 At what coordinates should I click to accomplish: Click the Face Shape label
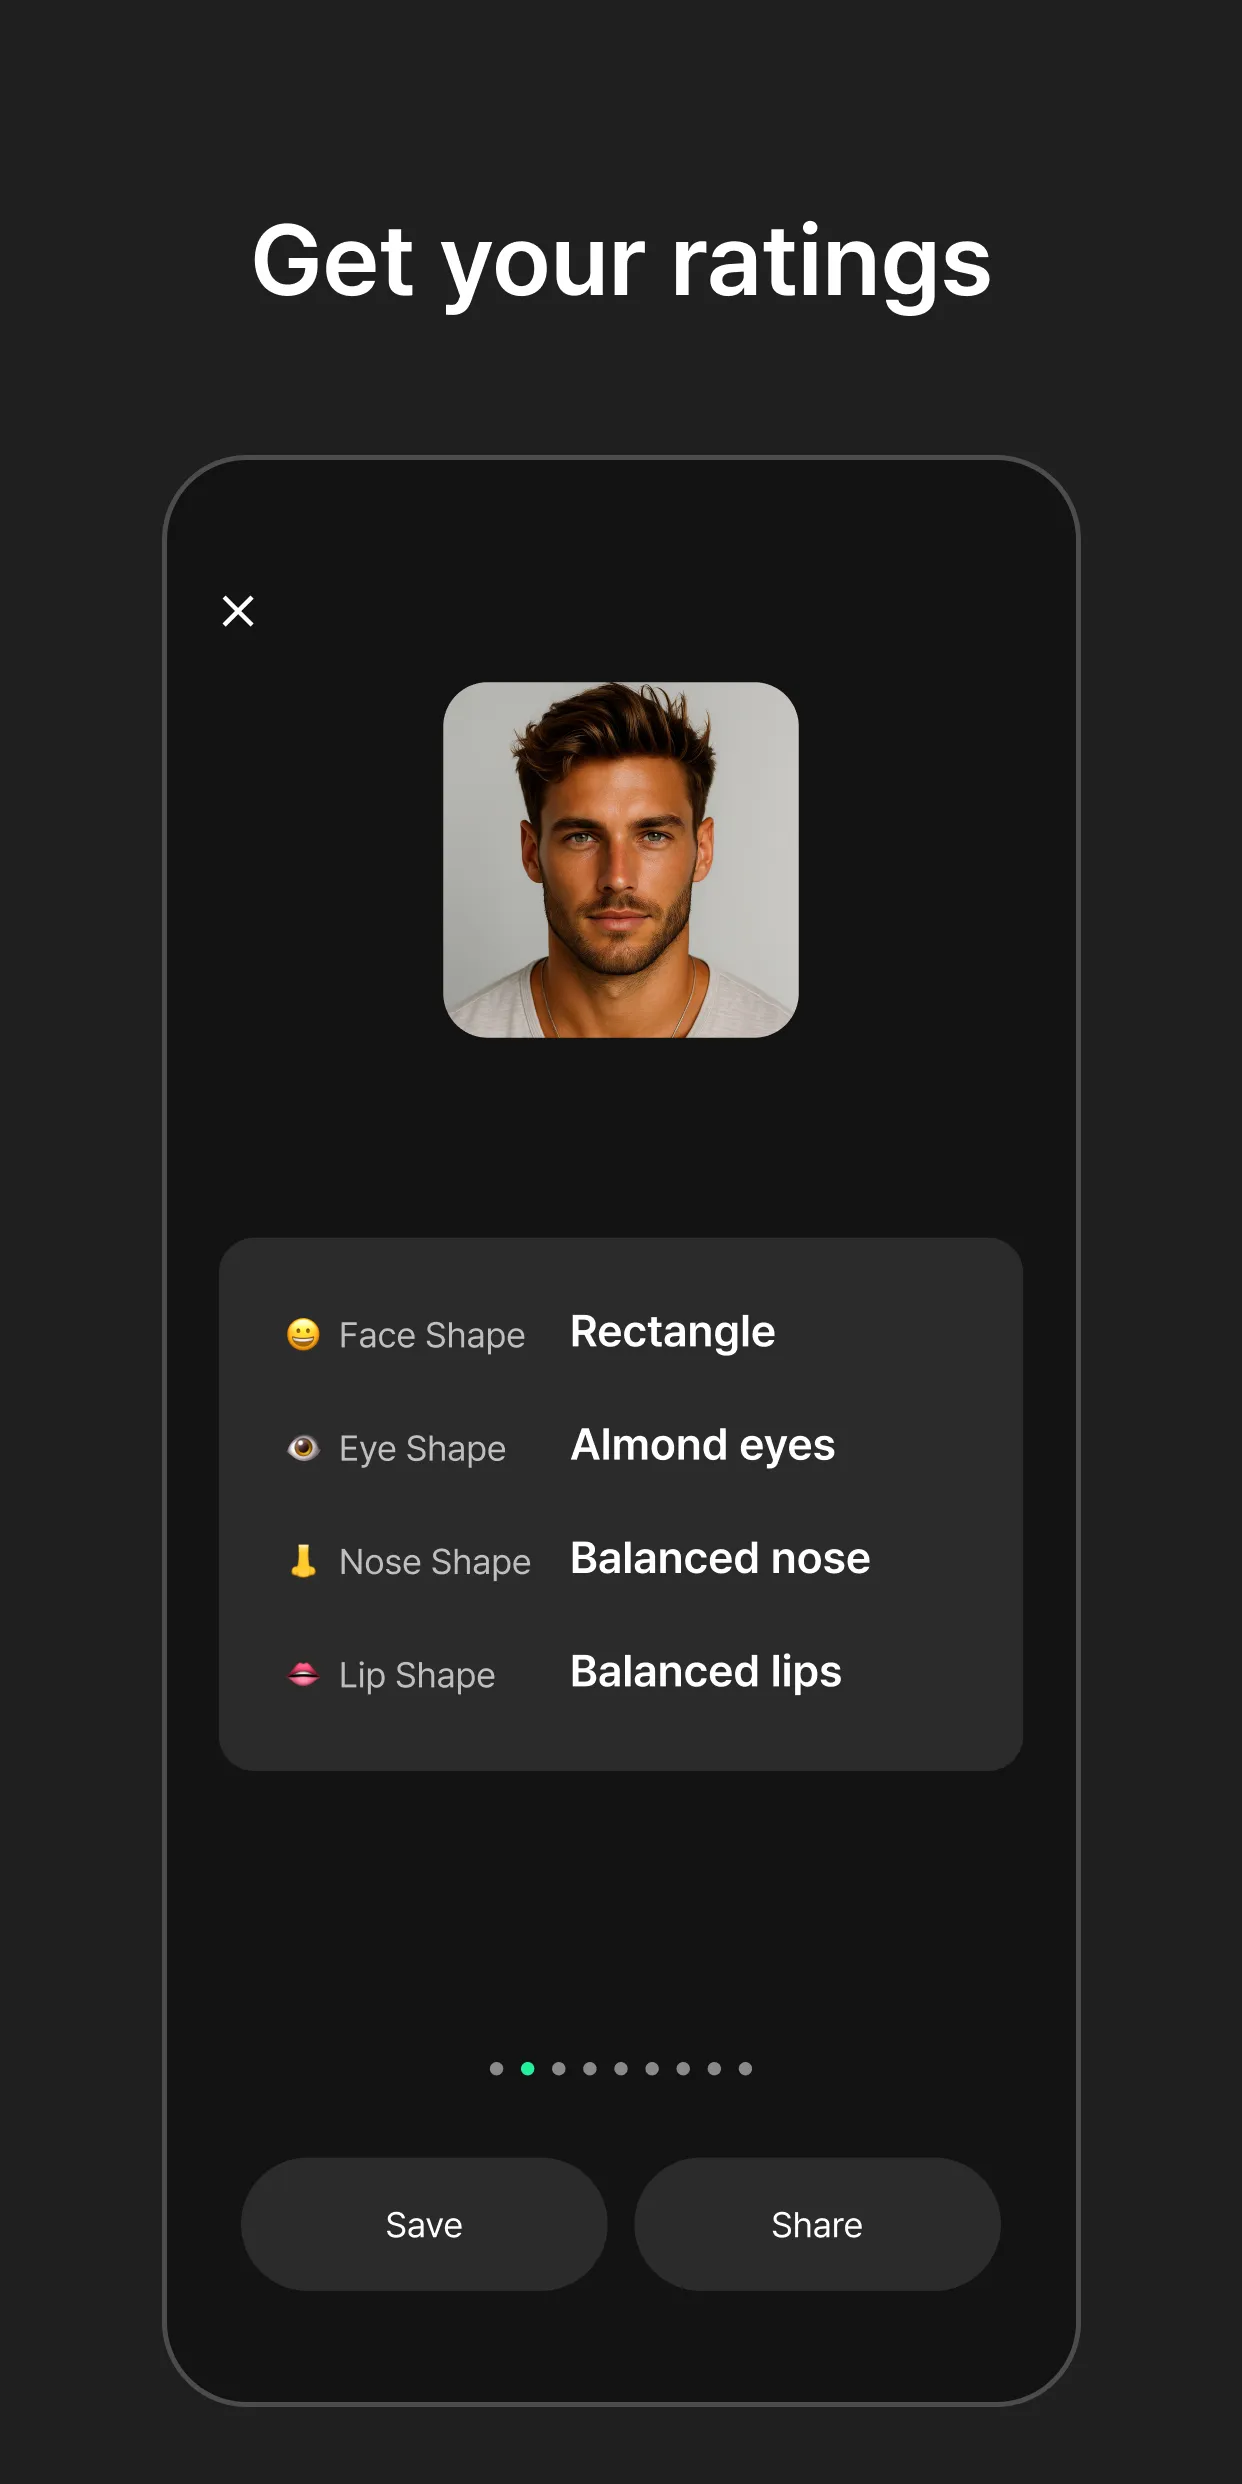pyautogui.click(x=431, y=1335)
